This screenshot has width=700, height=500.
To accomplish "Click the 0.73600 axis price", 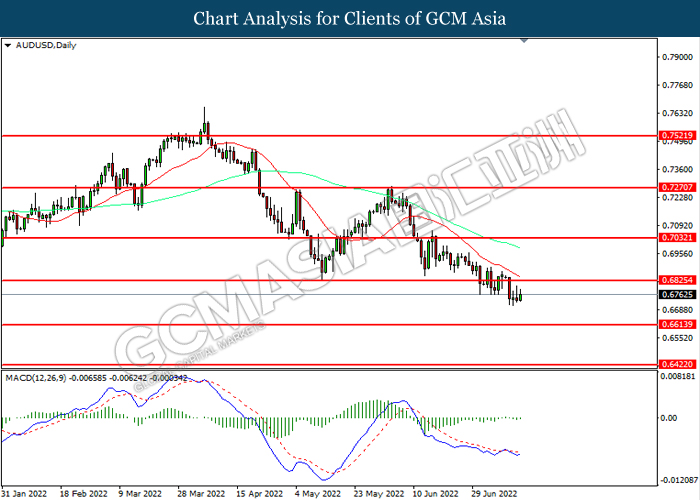I will coord(678,170).
